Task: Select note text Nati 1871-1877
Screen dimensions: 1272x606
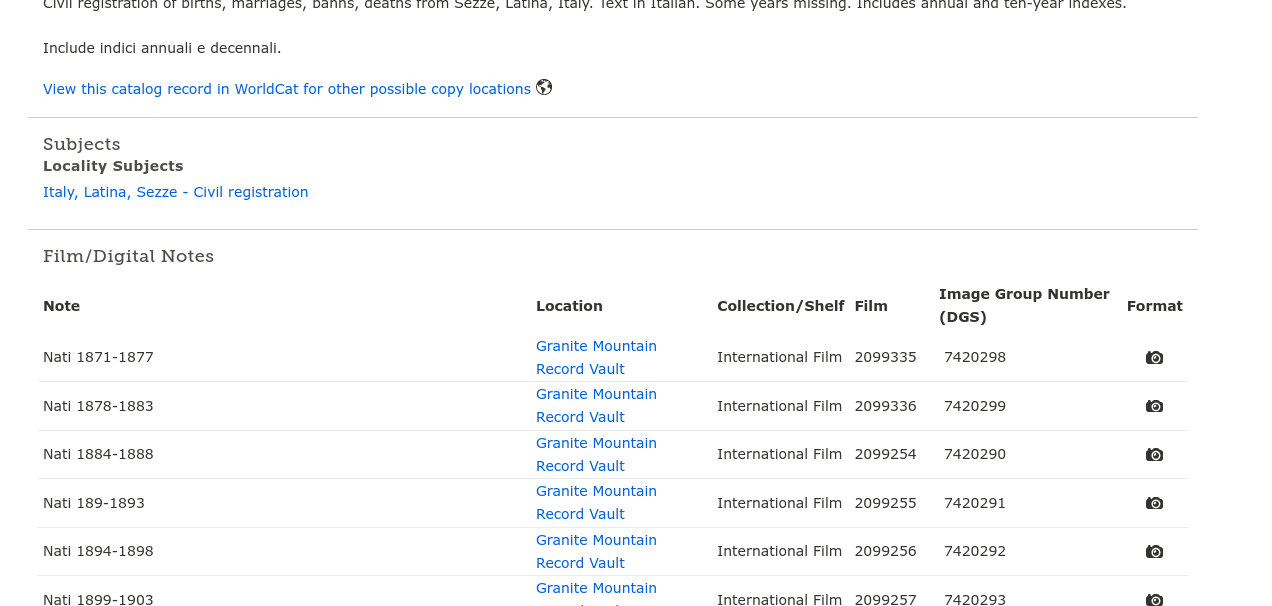Action: 98,357
